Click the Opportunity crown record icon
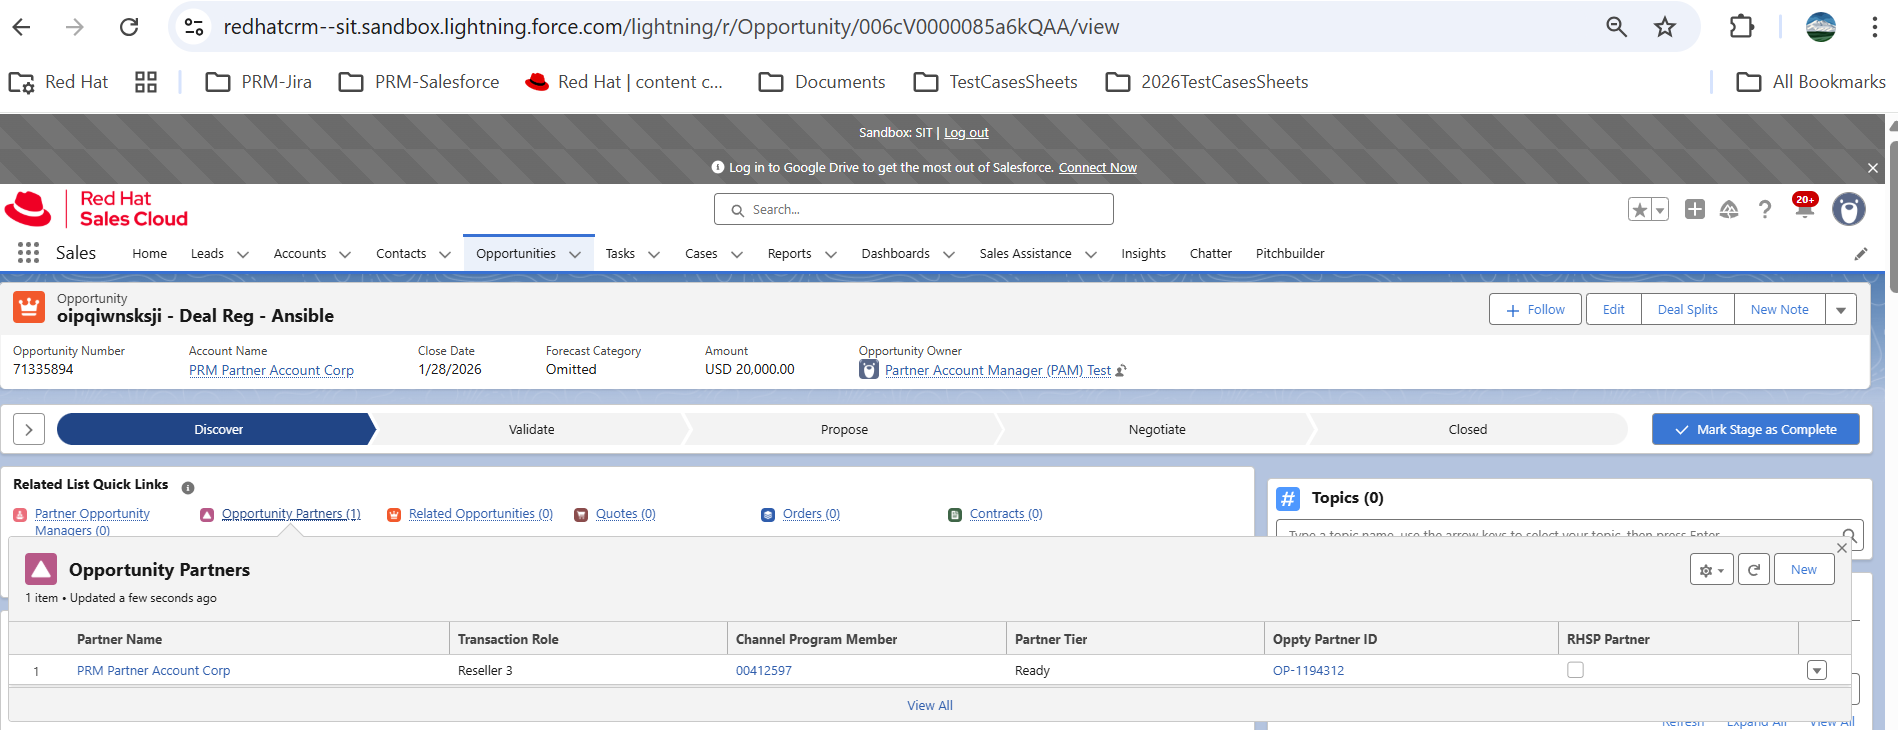Viewport: 1898px width, 730px height. [29, 307]
